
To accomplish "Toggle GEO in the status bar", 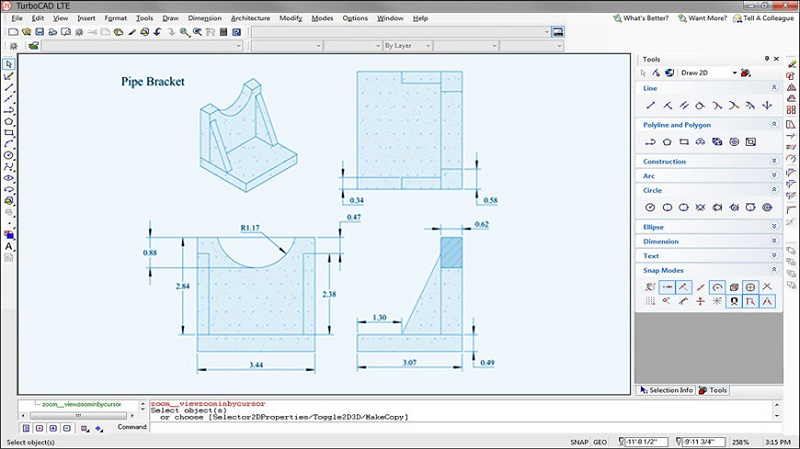I will coord(600,441).
